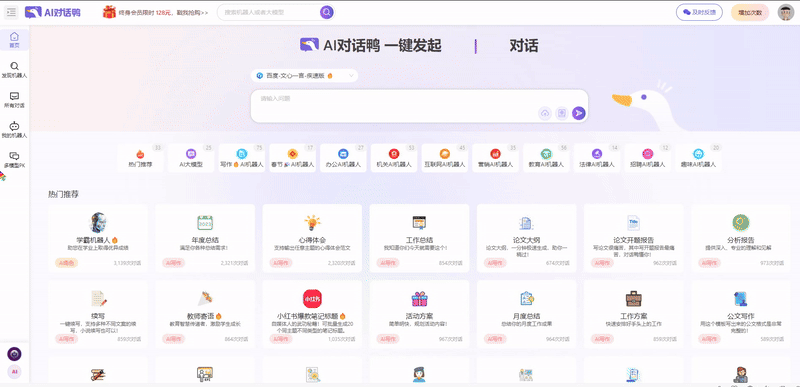Click the template icon beside the send button
Screen dimensions: 800x387
click(562, 113)
